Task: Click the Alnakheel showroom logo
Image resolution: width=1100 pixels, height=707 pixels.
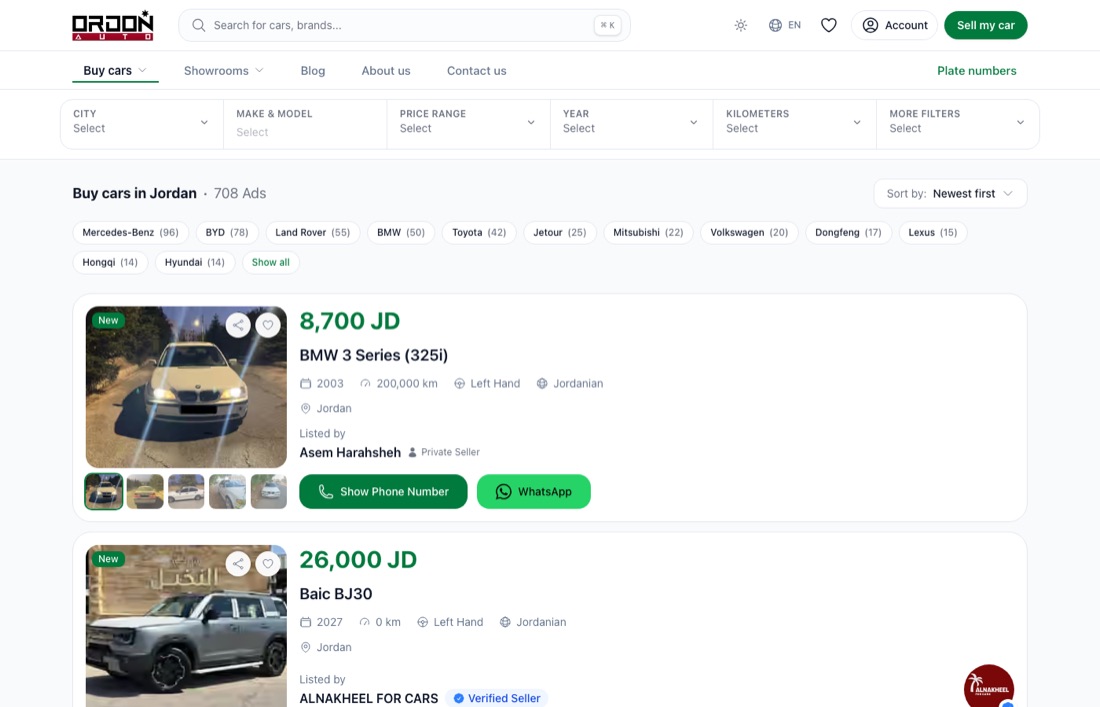Action: 989,685
